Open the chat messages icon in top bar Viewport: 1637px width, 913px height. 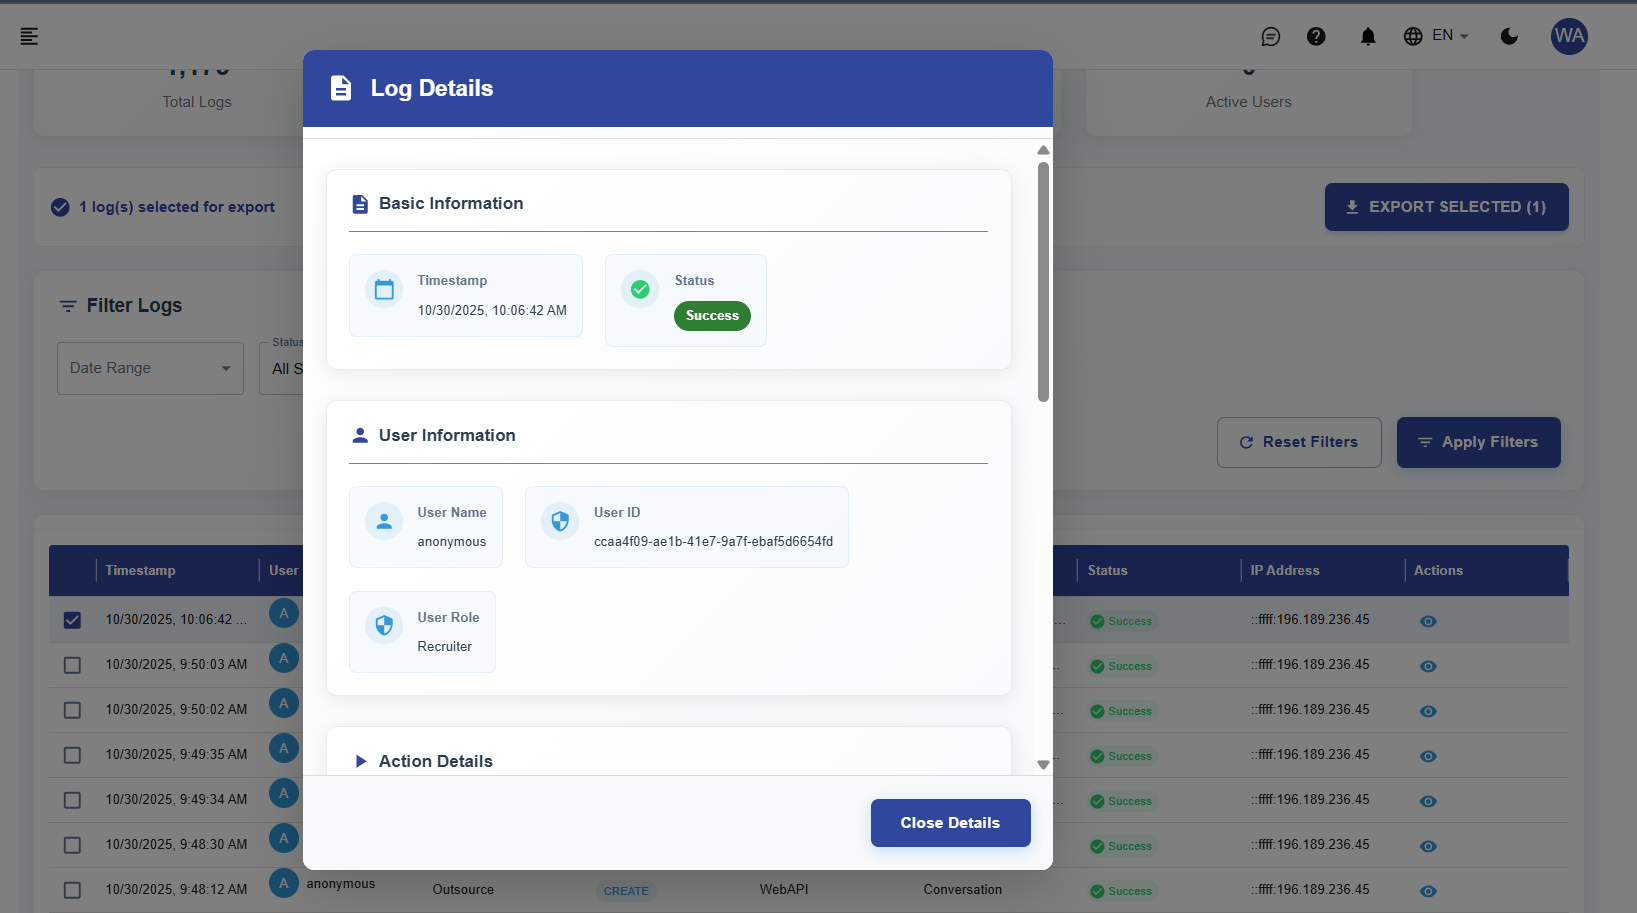click(x=1270, y=36)
